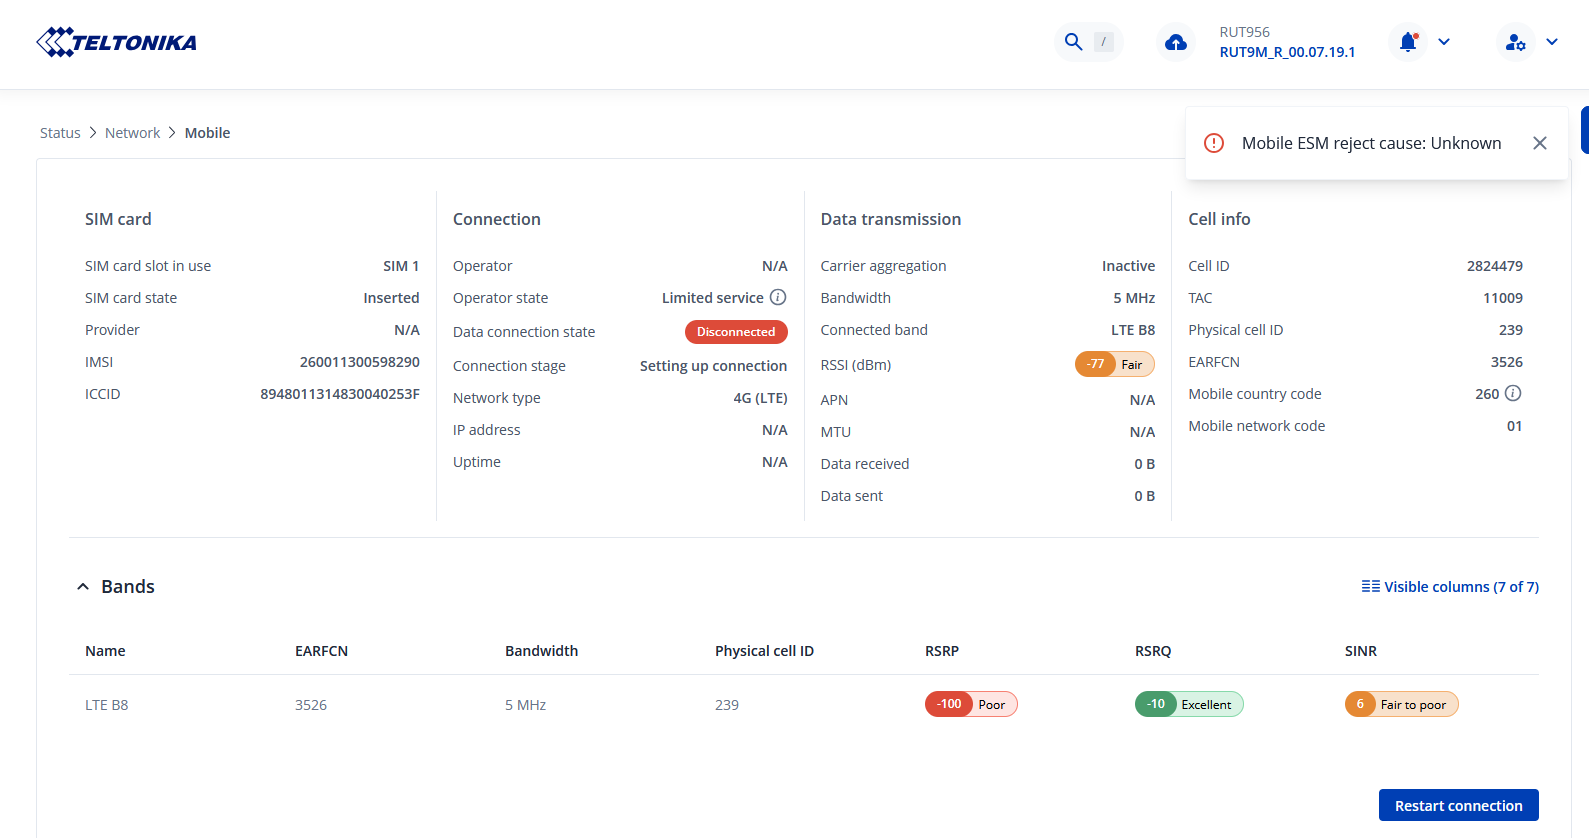
Task: Click the cloud firmware upload icon
Action: coord(1176,42)
